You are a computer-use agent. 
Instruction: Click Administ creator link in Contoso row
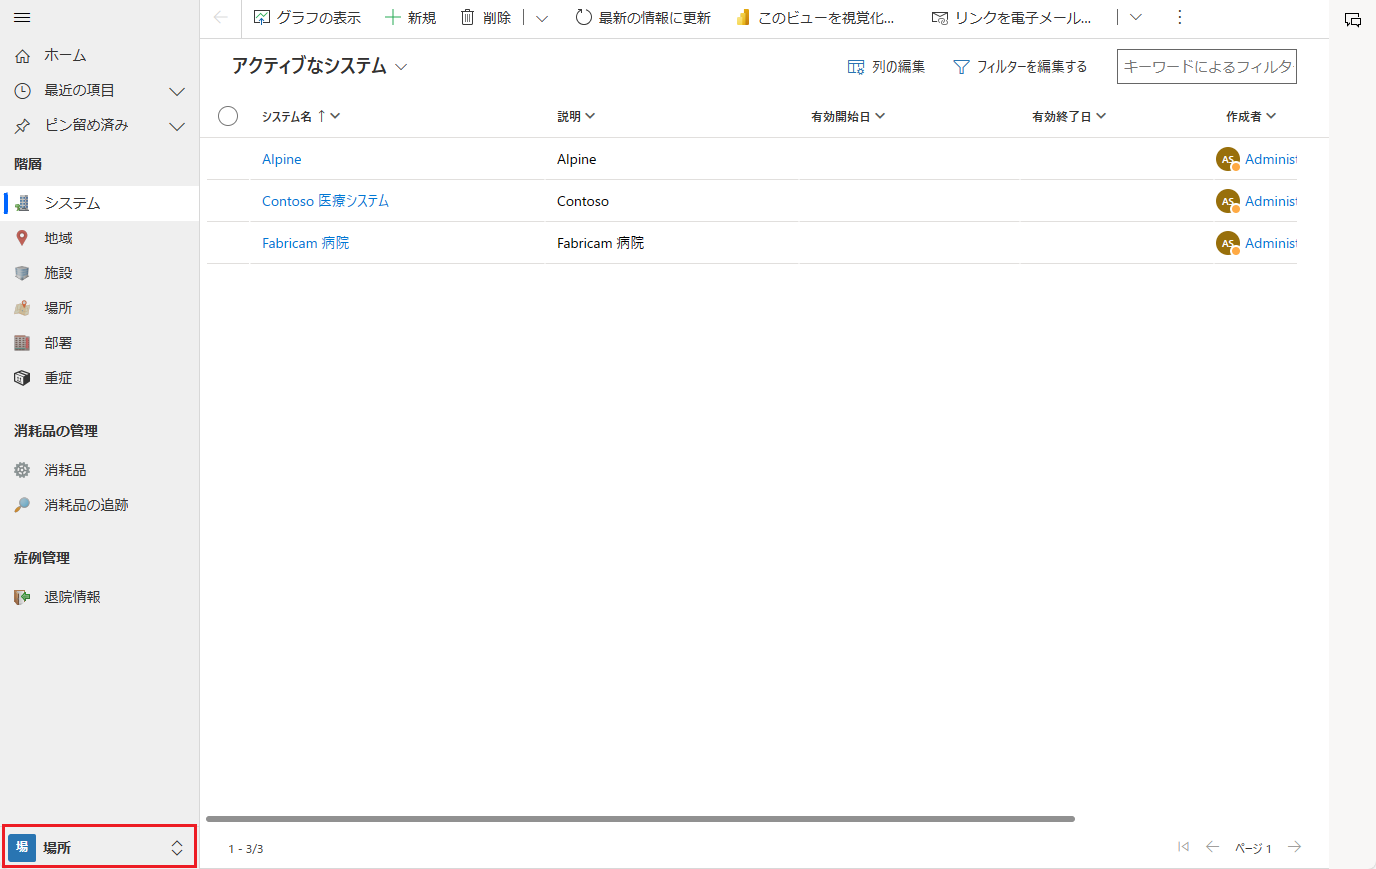pyautogui.click(x=1271, y=201)
